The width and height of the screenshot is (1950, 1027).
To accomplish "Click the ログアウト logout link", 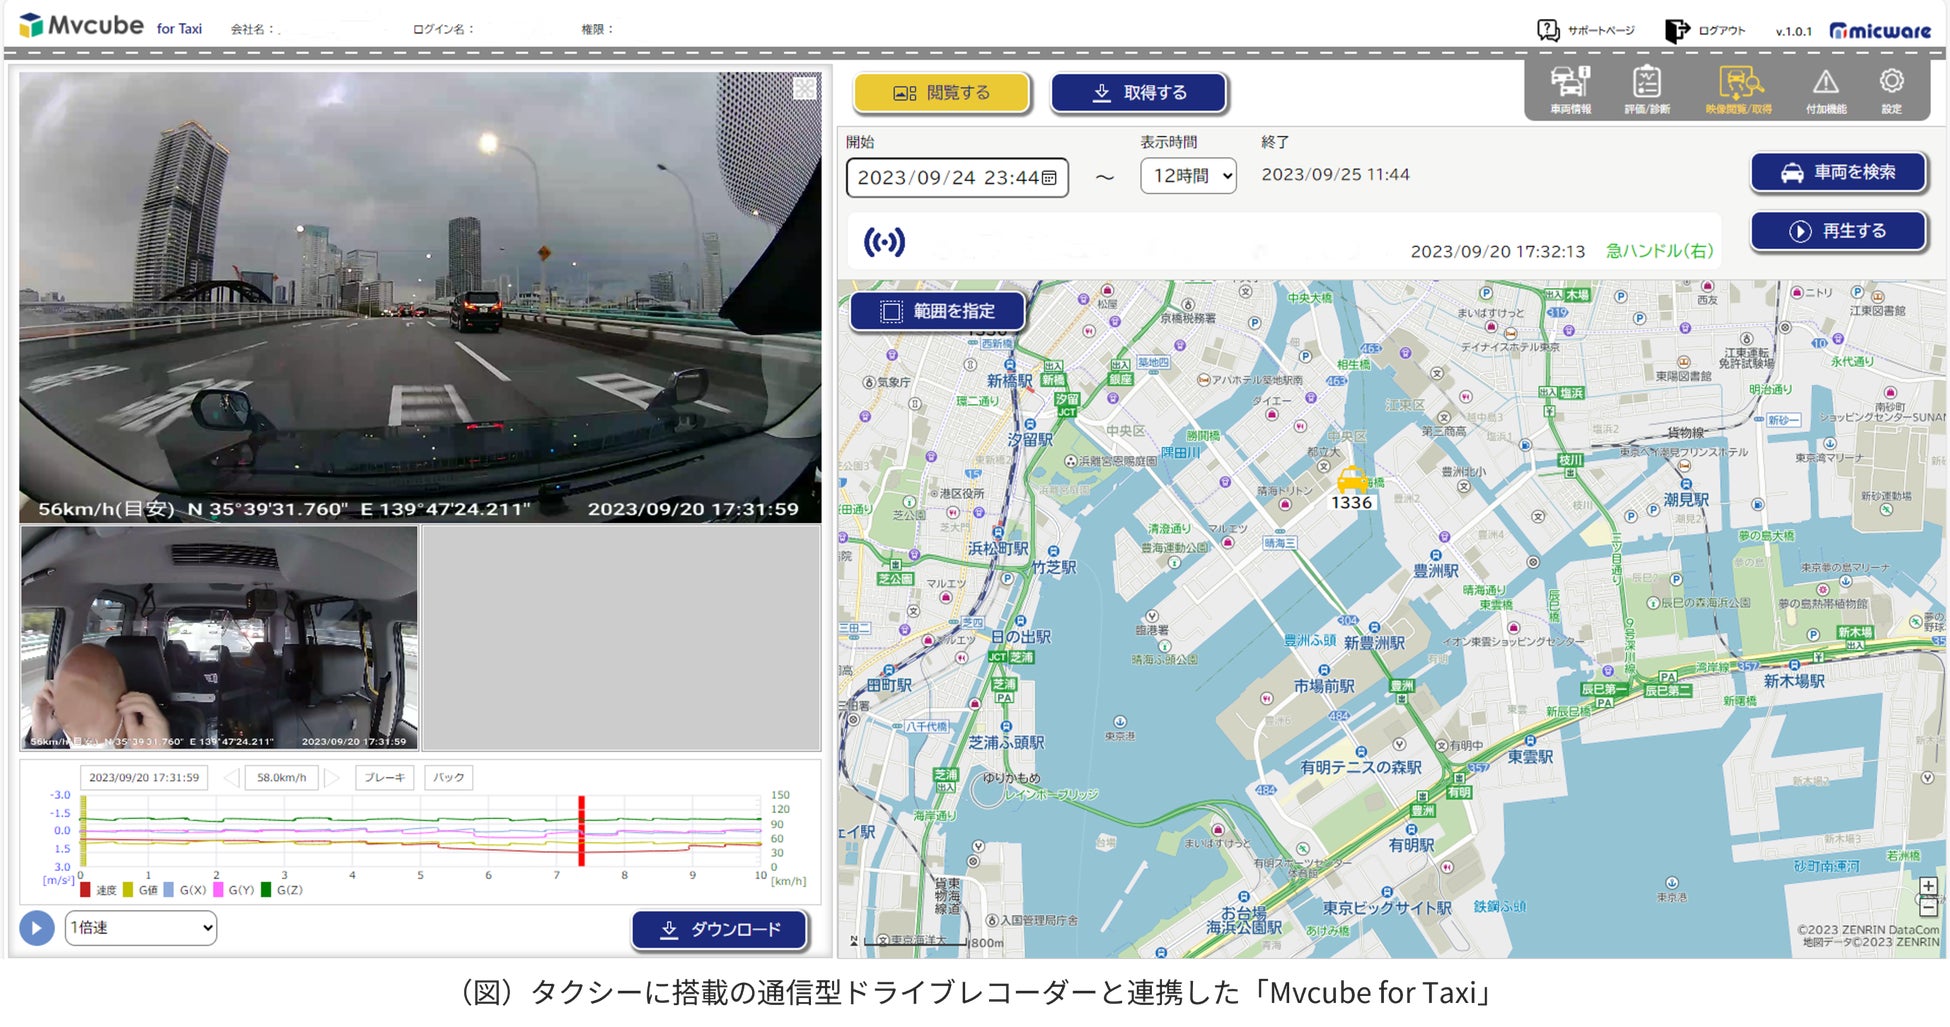I will pyautogui.click(x=1705, y=30).
